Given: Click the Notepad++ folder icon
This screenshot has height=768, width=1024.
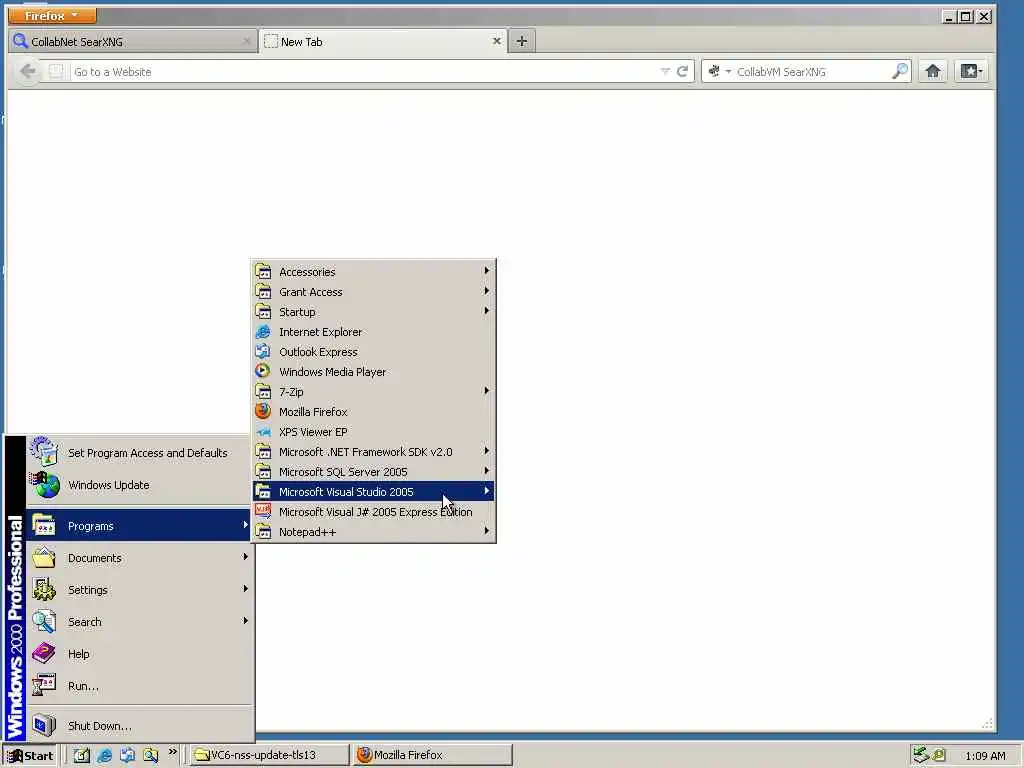Looking at the screenshot, I should point(263,532).
